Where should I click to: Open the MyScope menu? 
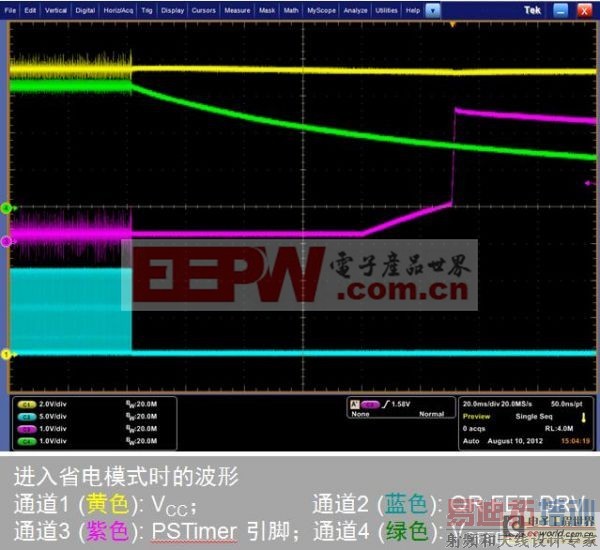tap(321, 10)
